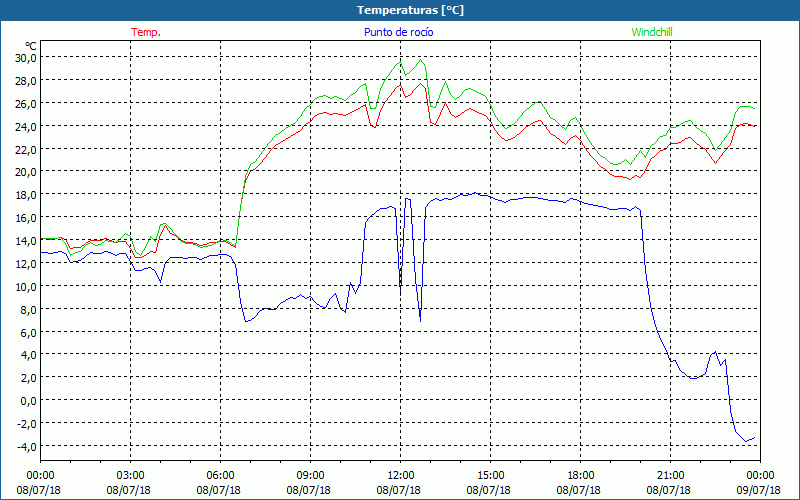Click the -2,0 y-axis value
Image resolution: width=800 pixels, height=500 pixels.
point(27,424)
